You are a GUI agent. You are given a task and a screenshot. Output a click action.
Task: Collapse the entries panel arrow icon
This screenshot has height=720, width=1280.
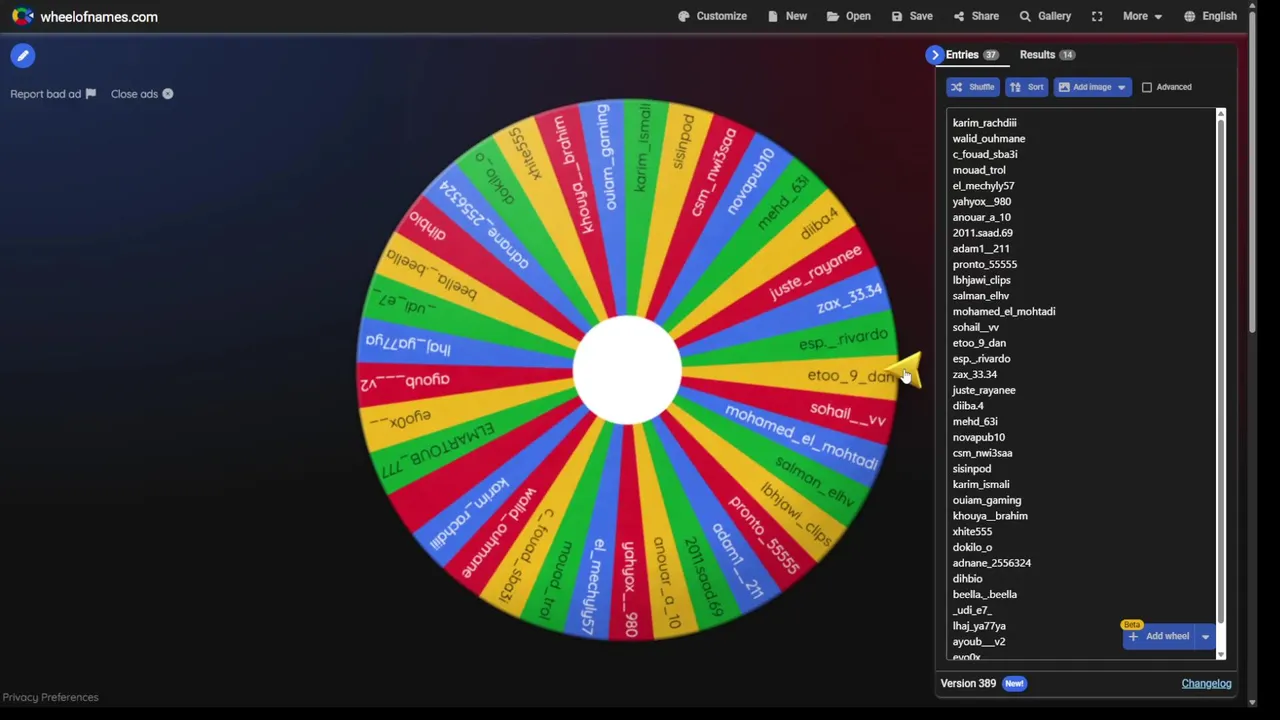(935, 55)
